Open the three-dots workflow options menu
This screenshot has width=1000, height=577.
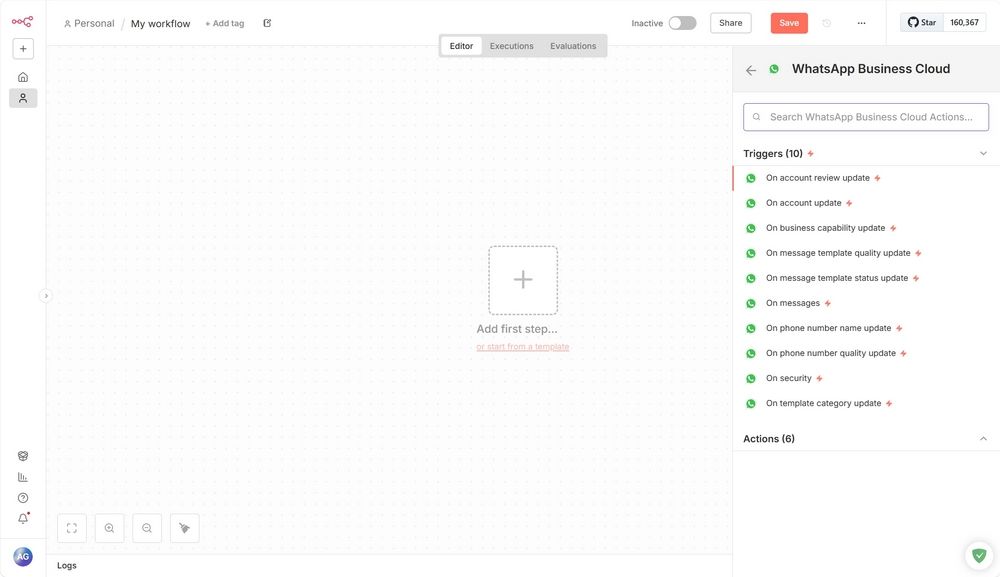point(861,22)
